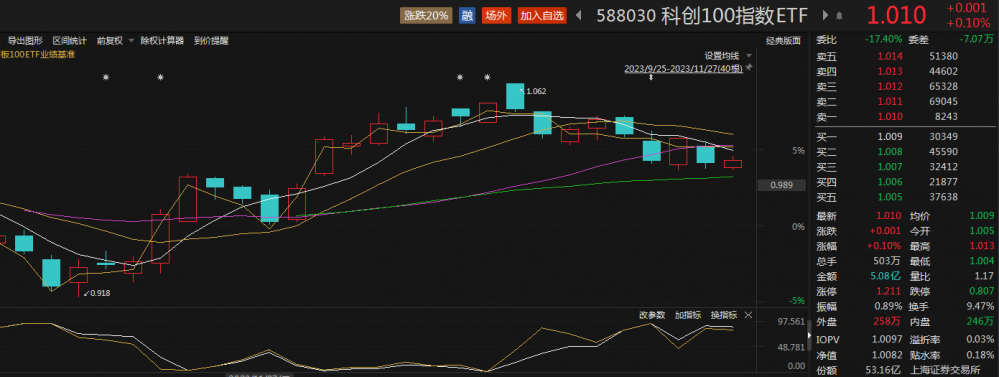Close the indicator sub-panel with X
The image size is (999, 377).
coord(748,315)
